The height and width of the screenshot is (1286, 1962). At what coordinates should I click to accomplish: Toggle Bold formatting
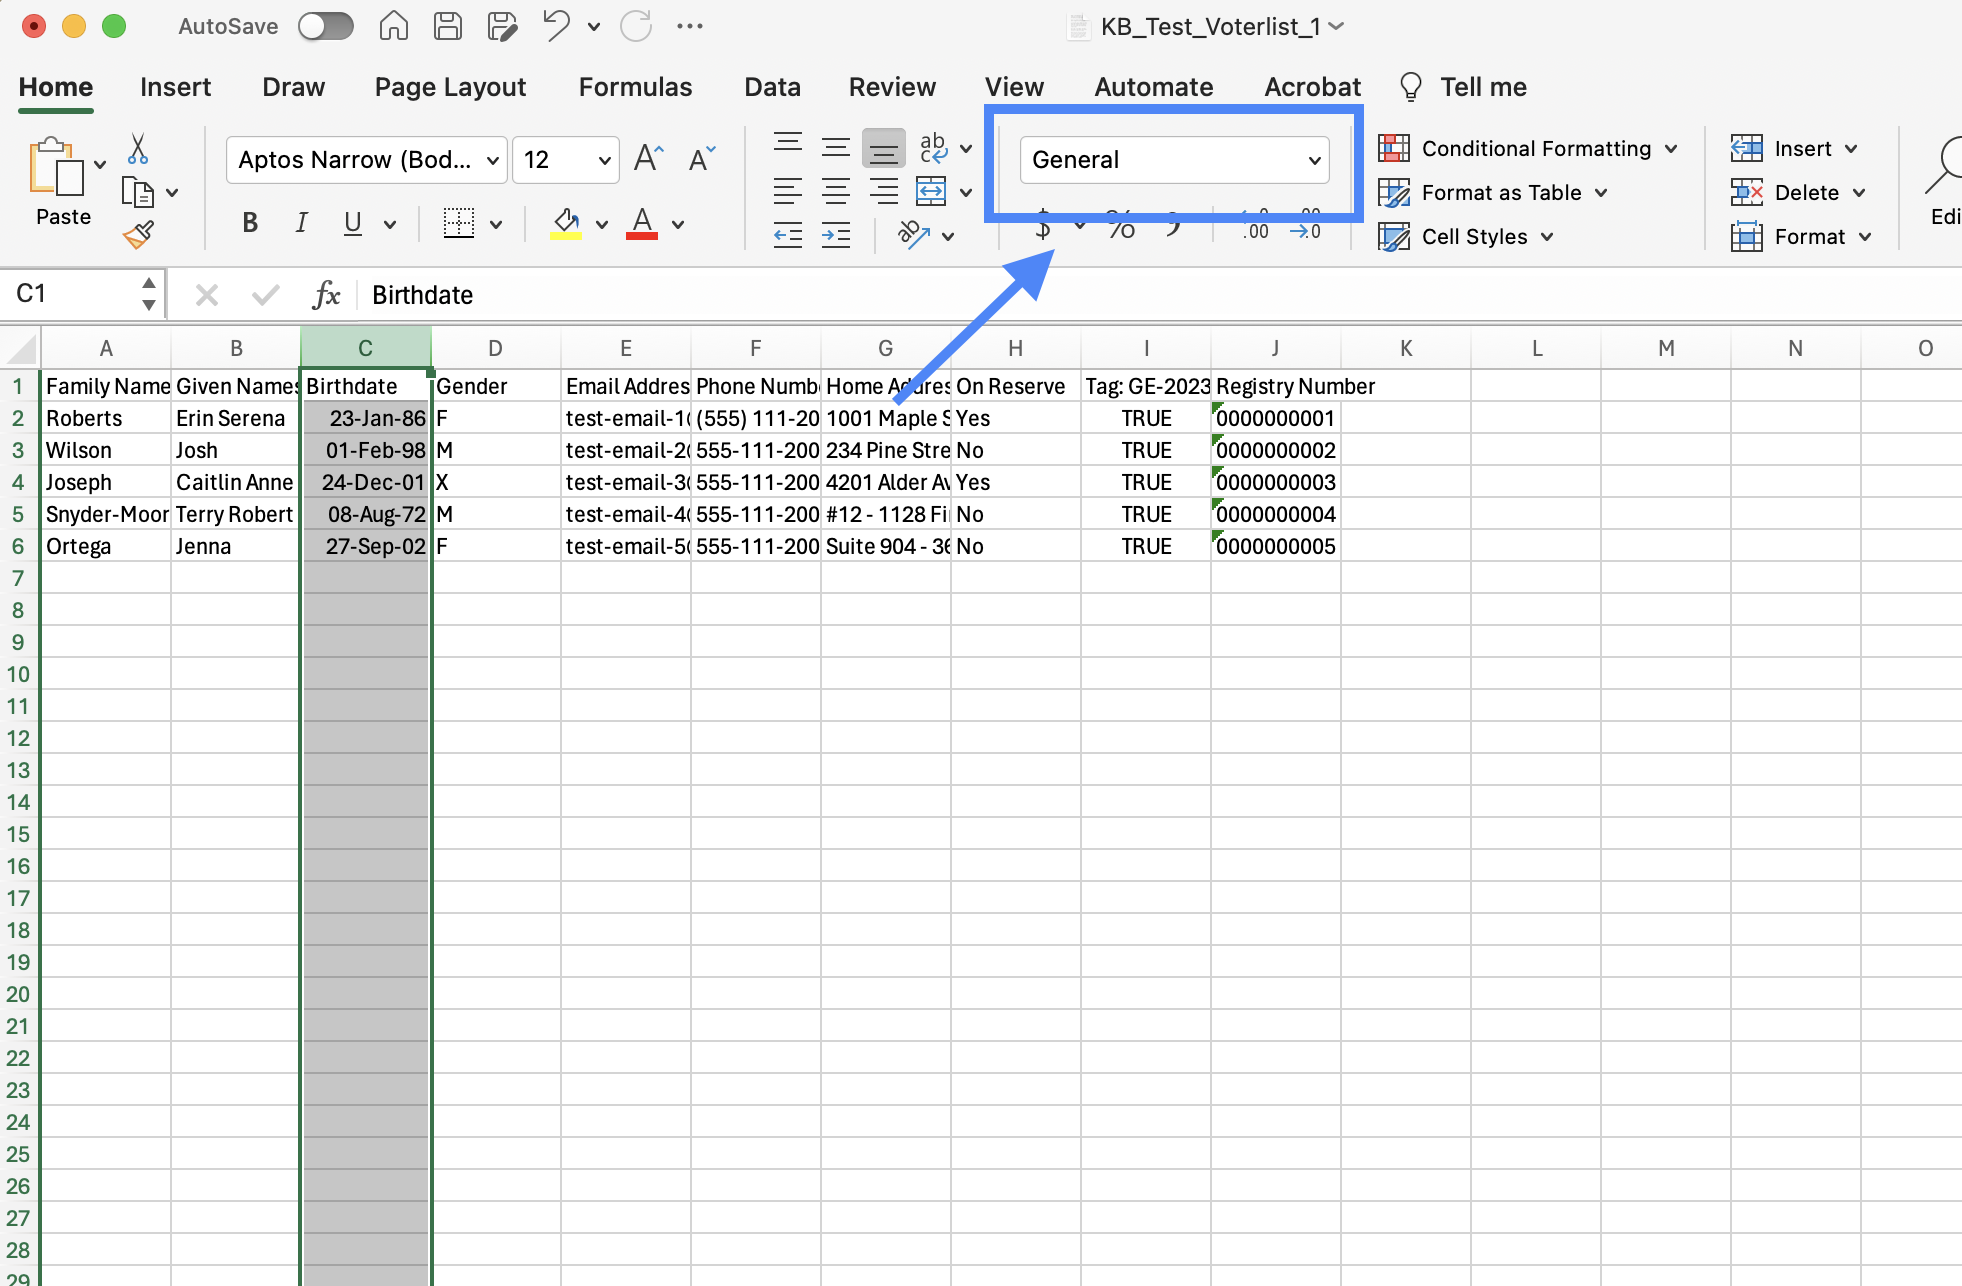[x=250, y=223]
